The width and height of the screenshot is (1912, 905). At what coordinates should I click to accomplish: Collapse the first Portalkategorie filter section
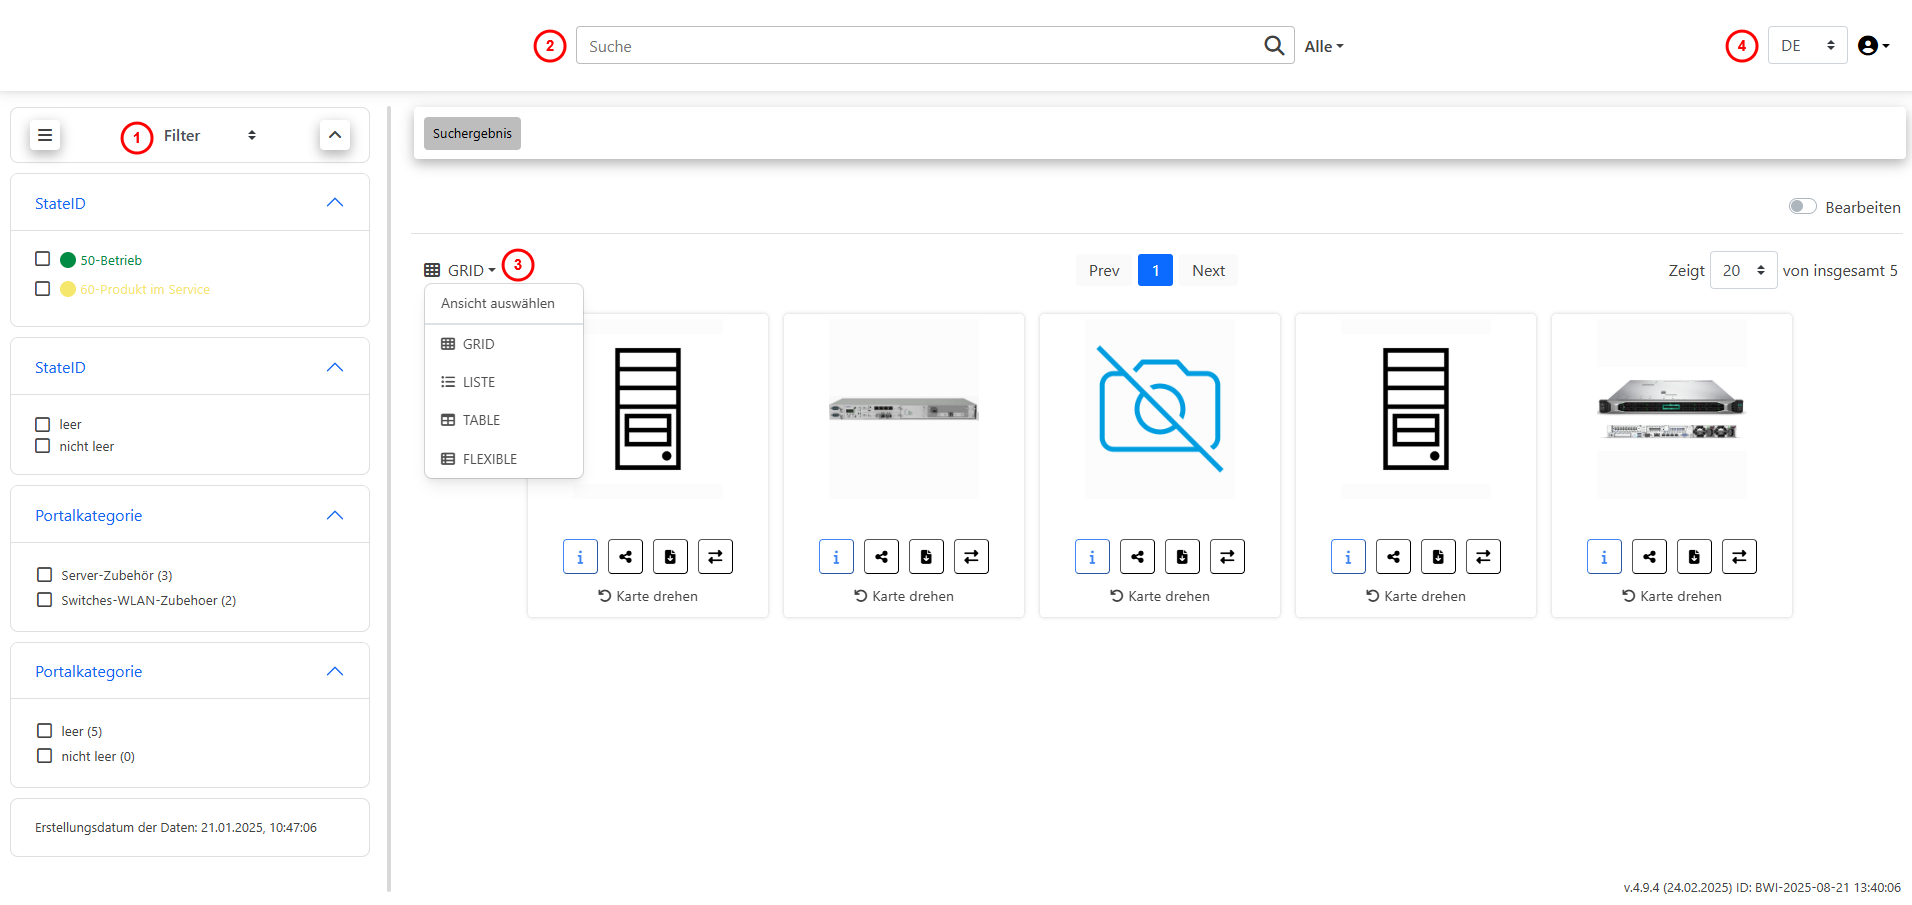coord(335,516)
